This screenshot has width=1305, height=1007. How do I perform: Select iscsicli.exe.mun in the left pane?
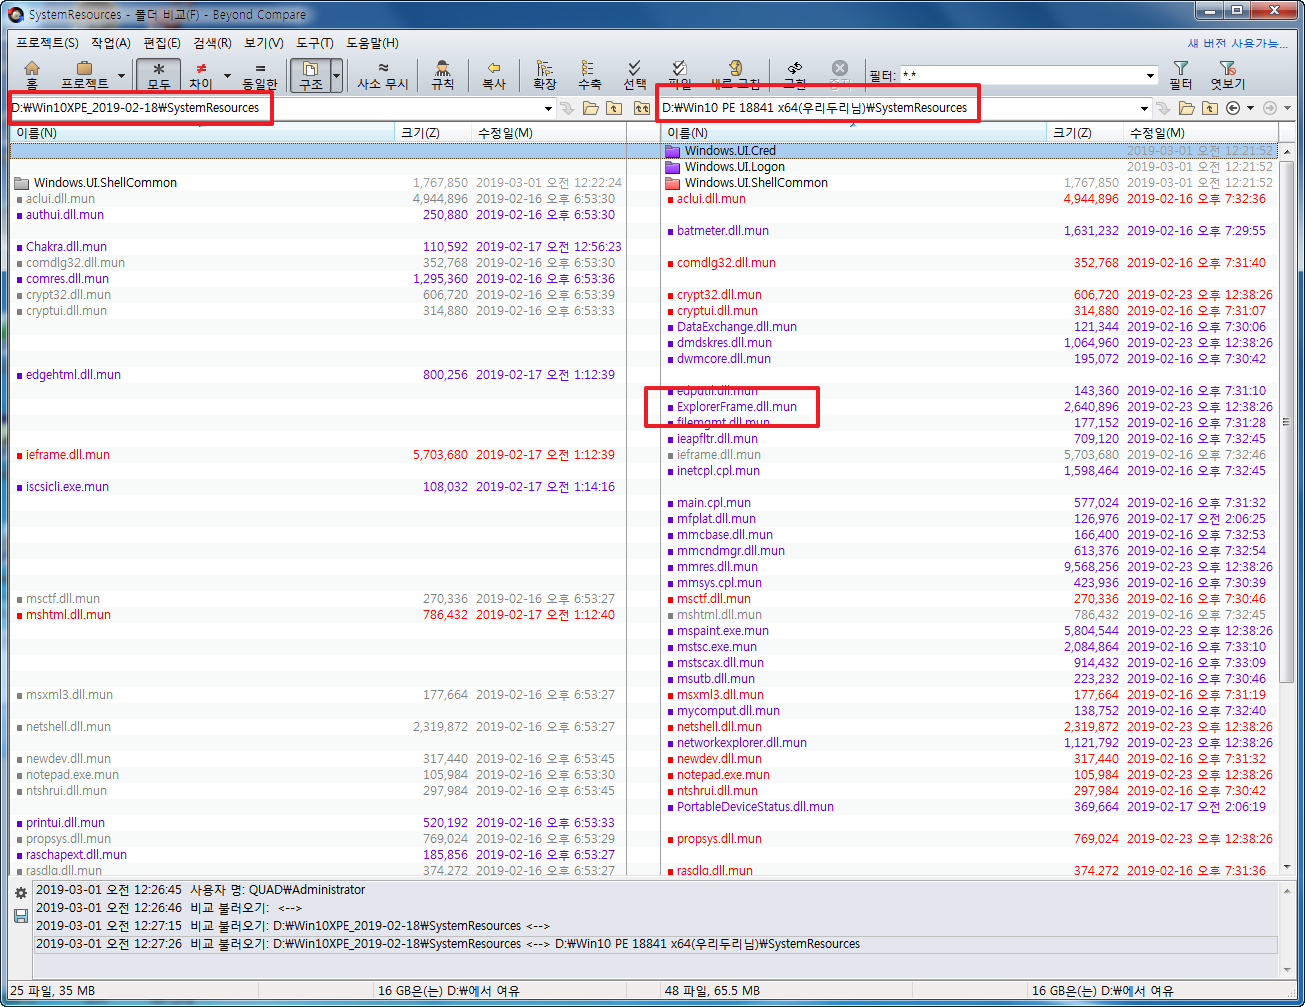point(67,487)
